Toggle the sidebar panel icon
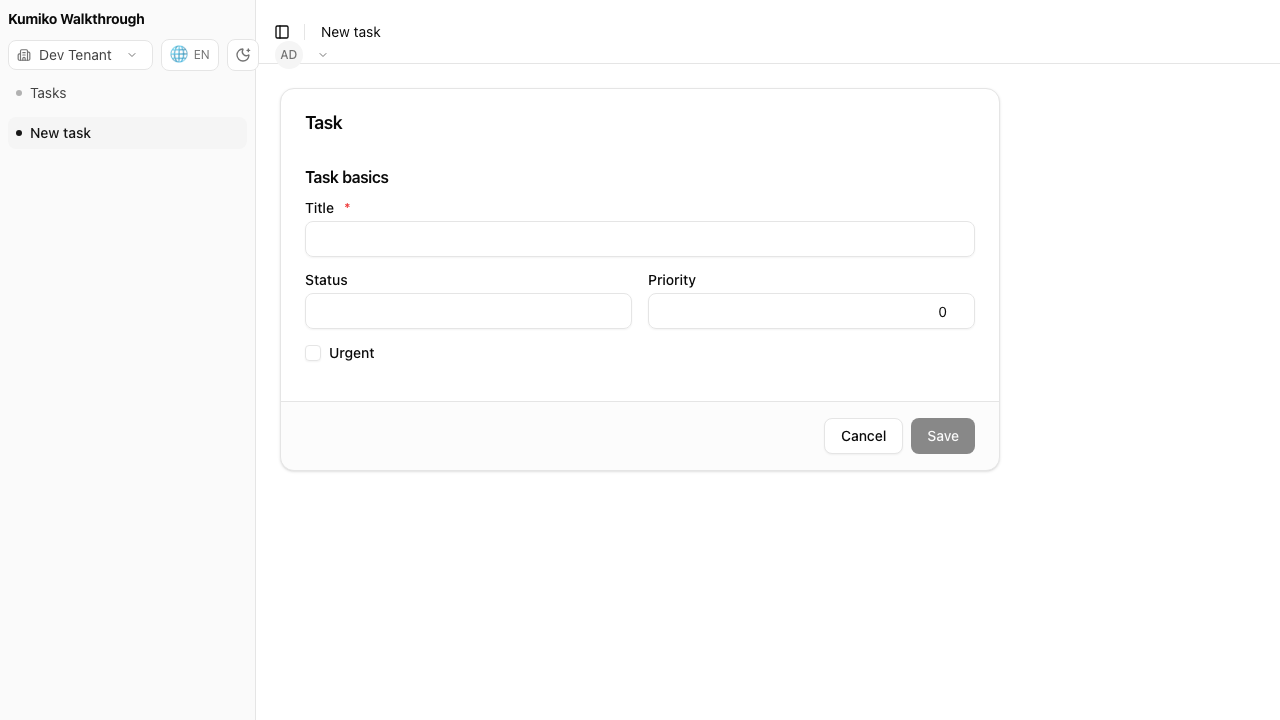 click(x=282, y=32)
